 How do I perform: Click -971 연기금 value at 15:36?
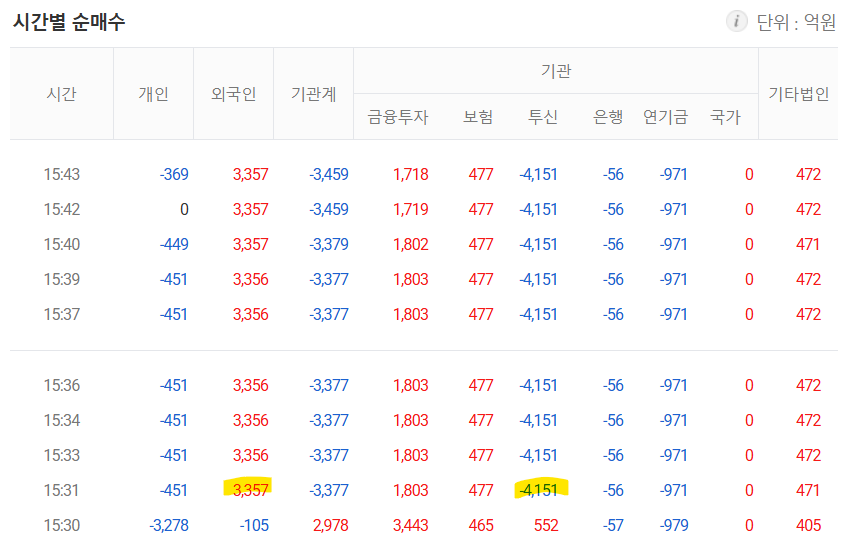click(x=673, y=385)
